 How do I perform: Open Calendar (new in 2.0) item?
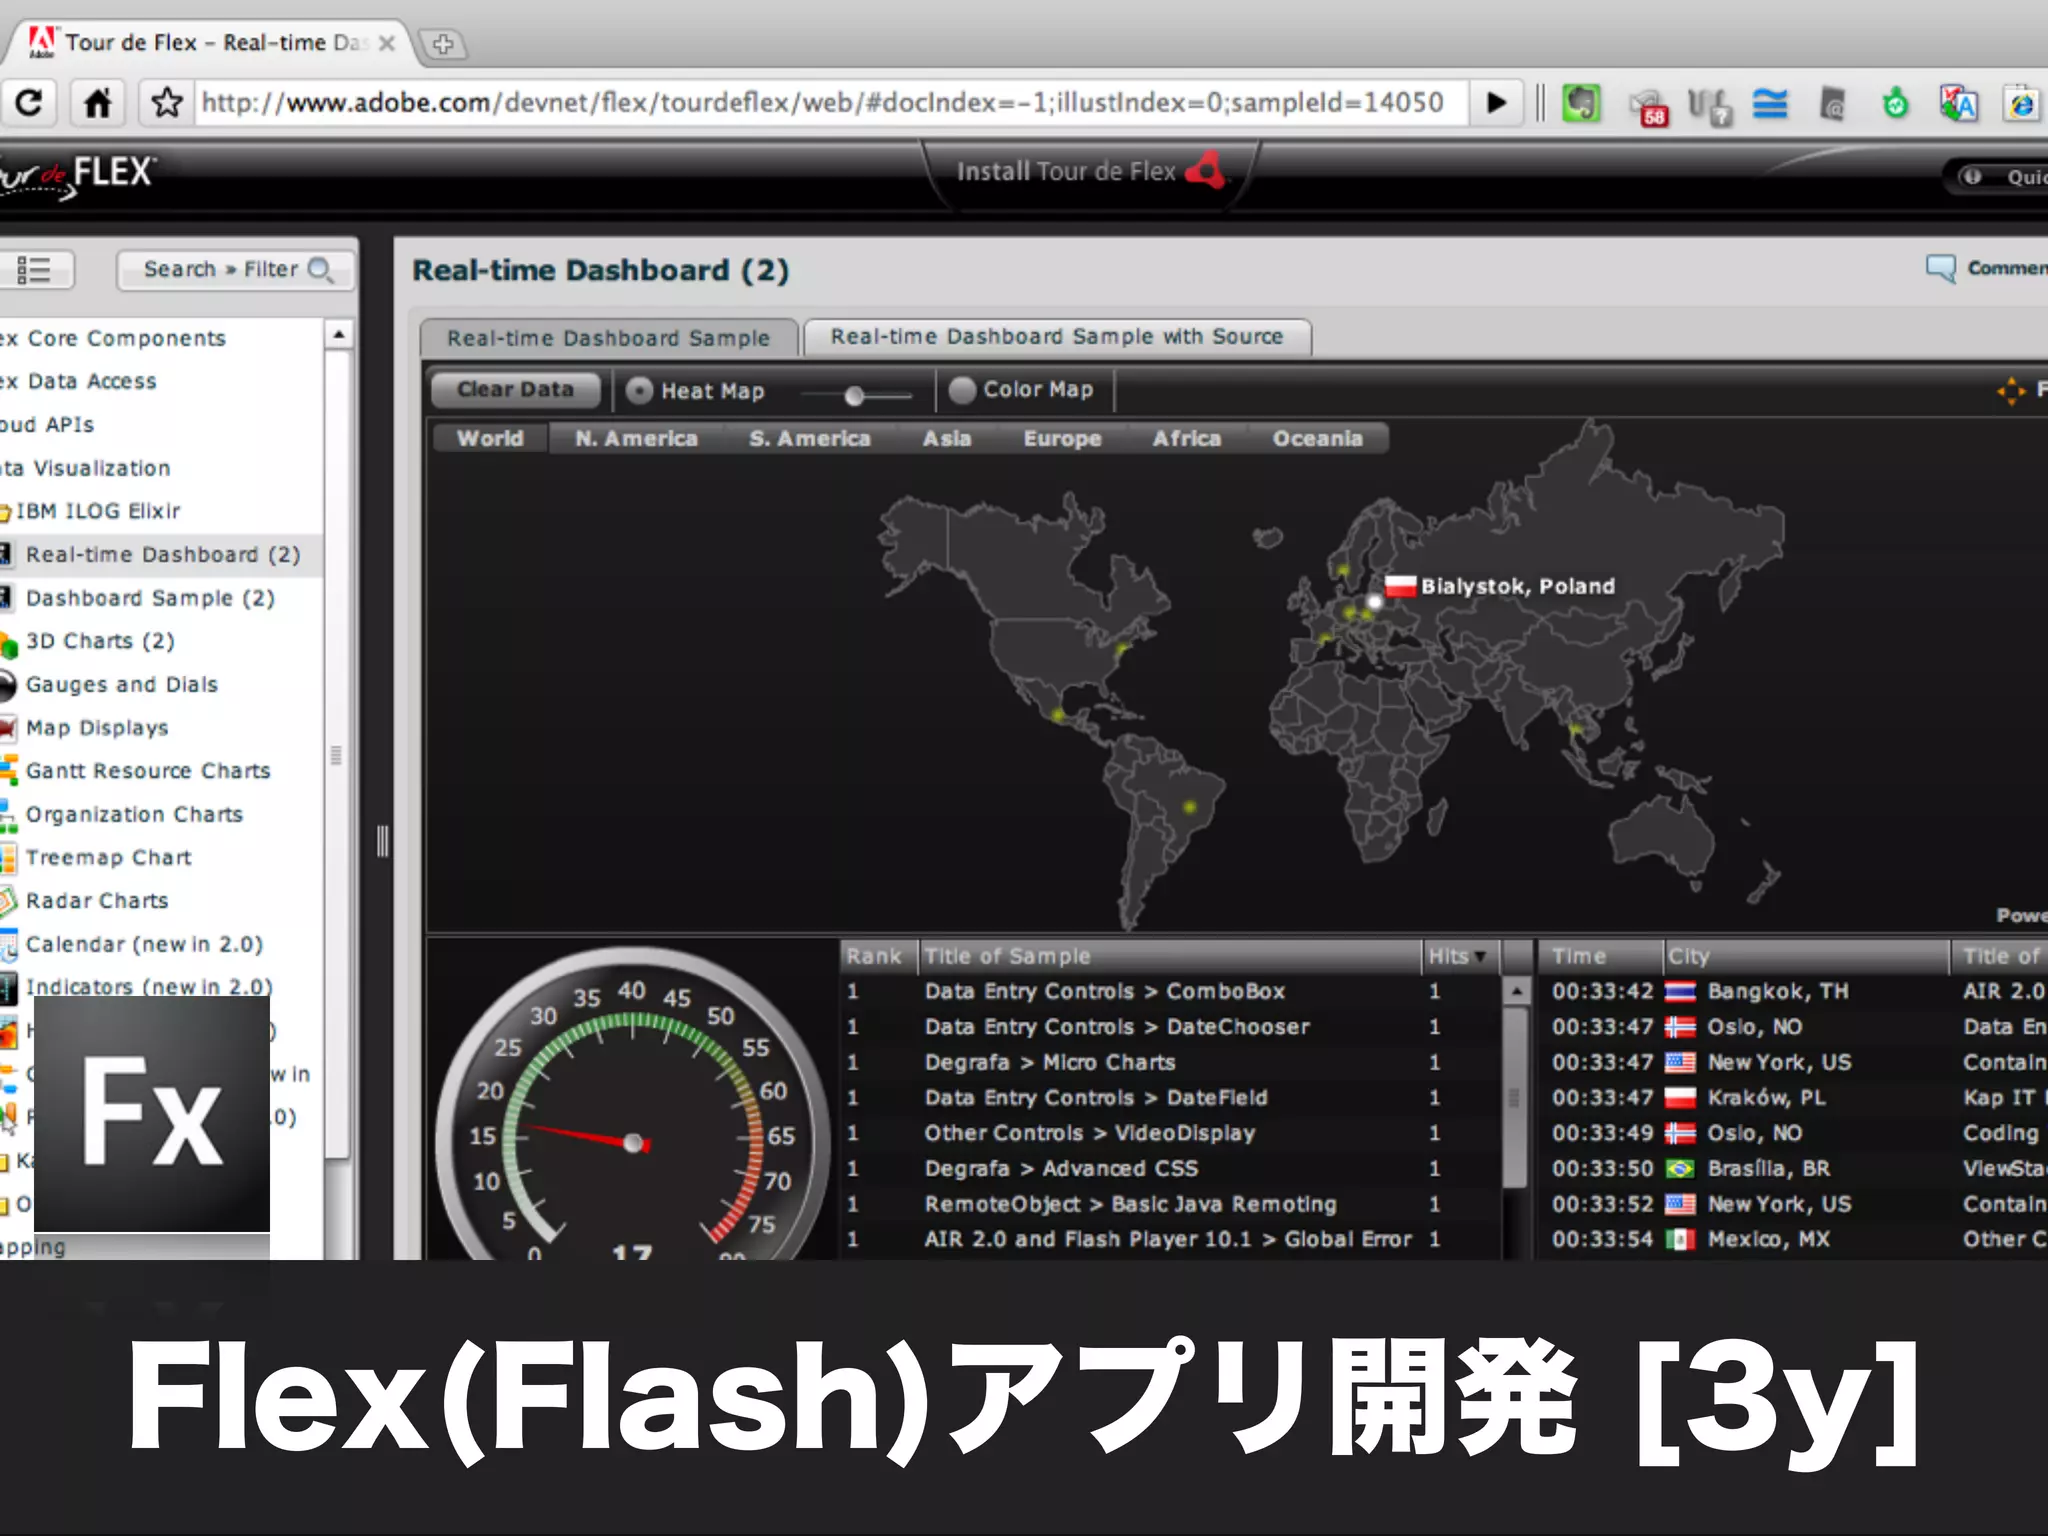[x=144, y=944]
